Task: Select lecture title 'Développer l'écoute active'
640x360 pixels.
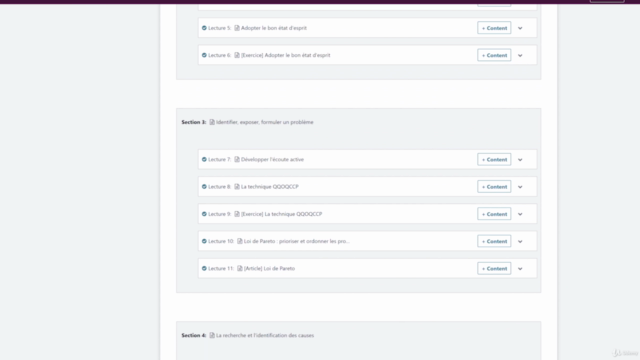Action: 272,160
